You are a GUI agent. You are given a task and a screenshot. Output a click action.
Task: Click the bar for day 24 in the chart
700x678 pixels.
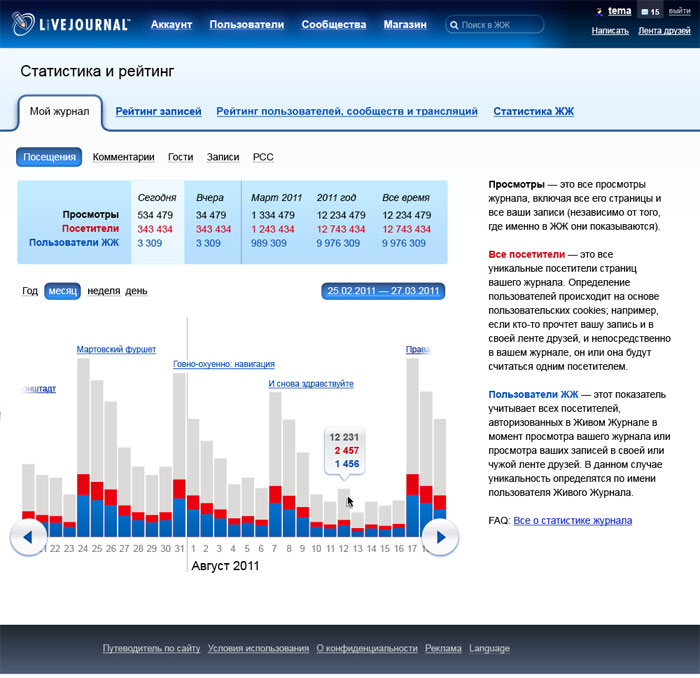click(83, 450)
